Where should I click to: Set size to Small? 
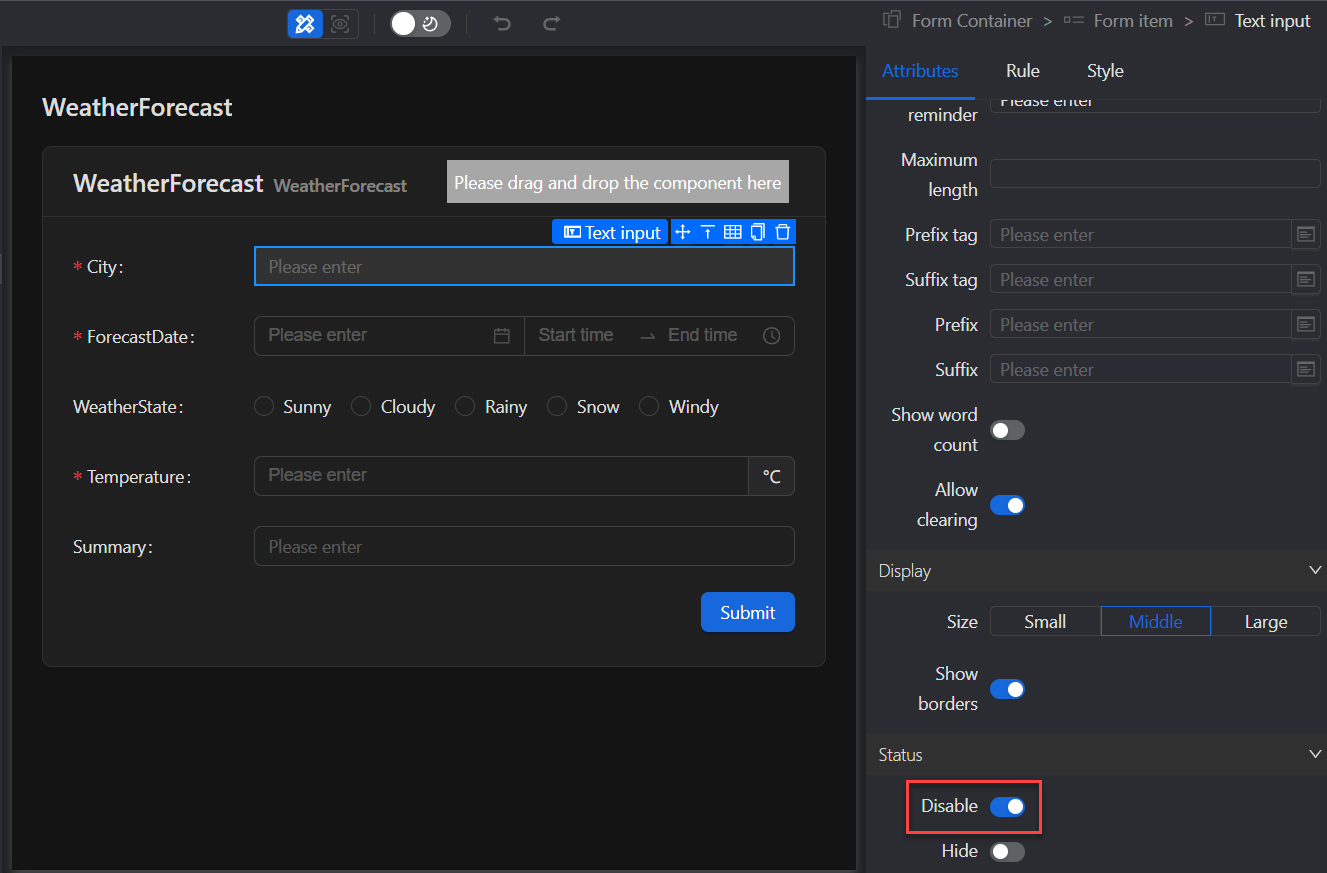pos(1045,621)
